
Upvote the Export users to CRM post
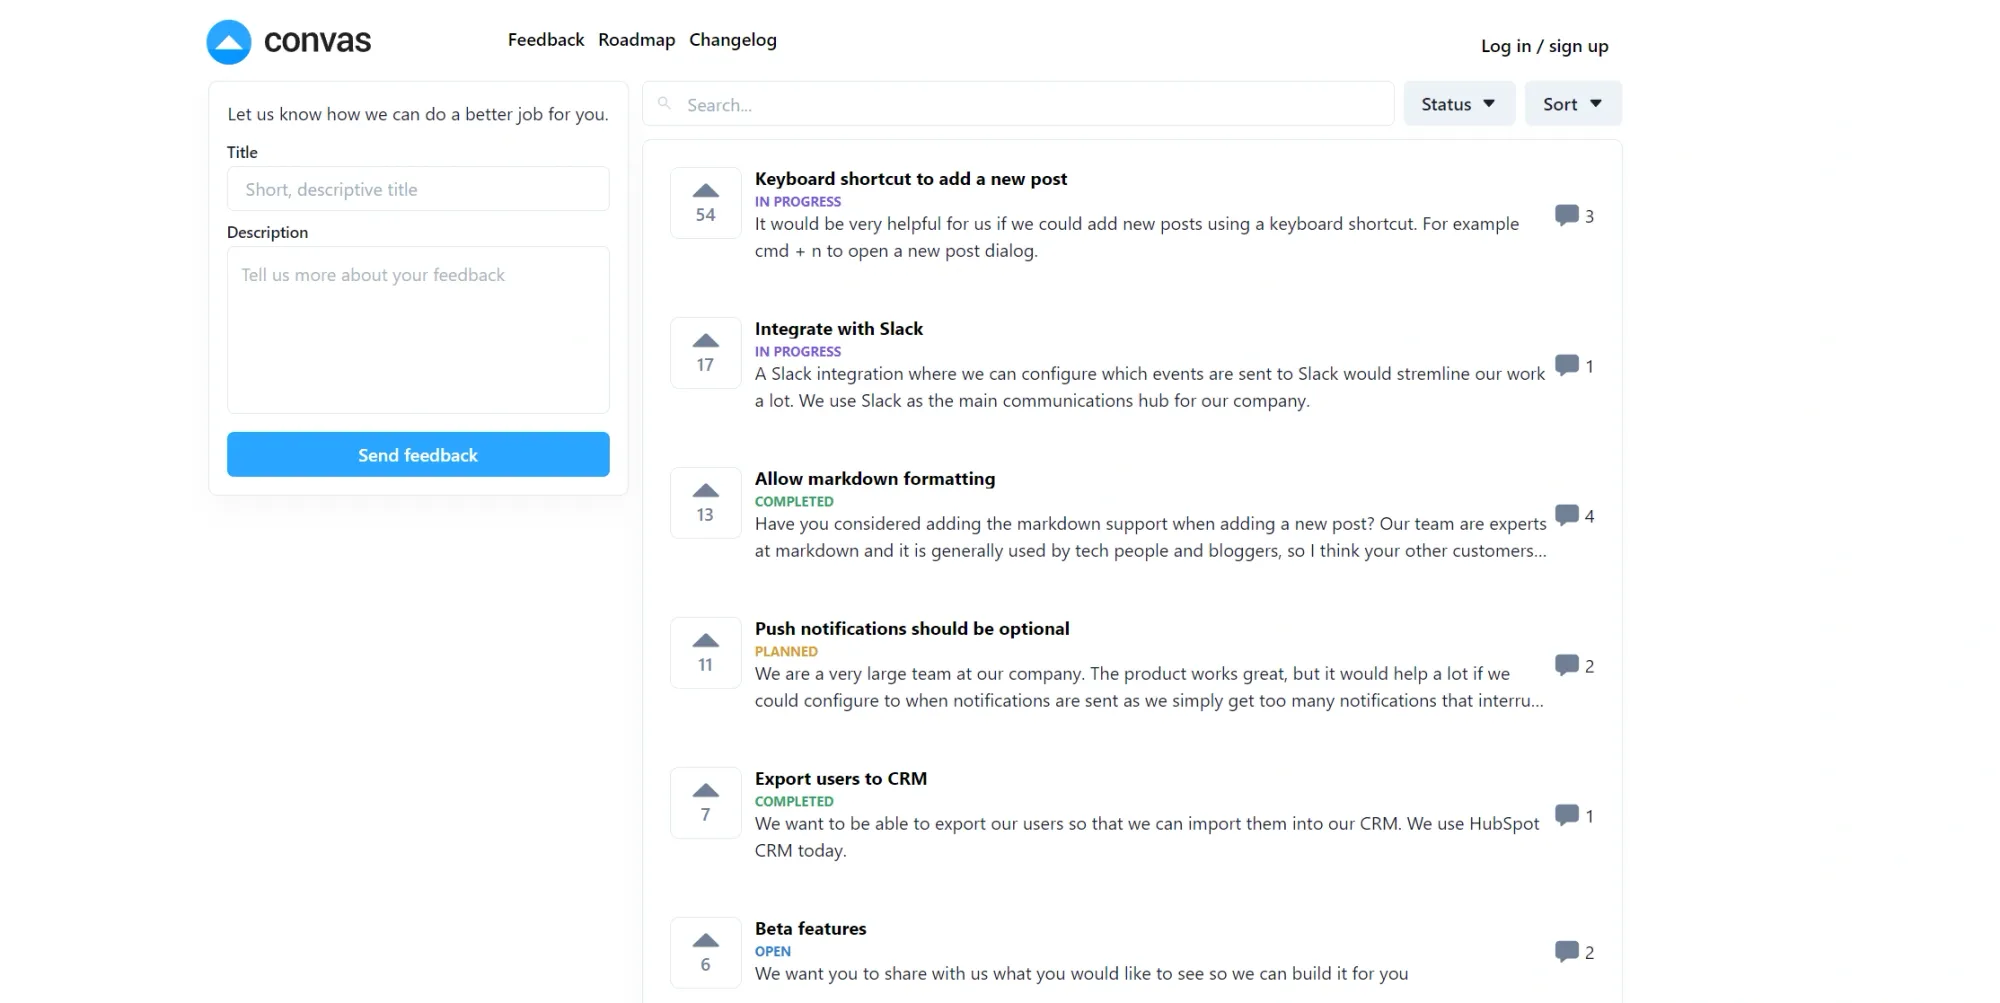(705, 803)
